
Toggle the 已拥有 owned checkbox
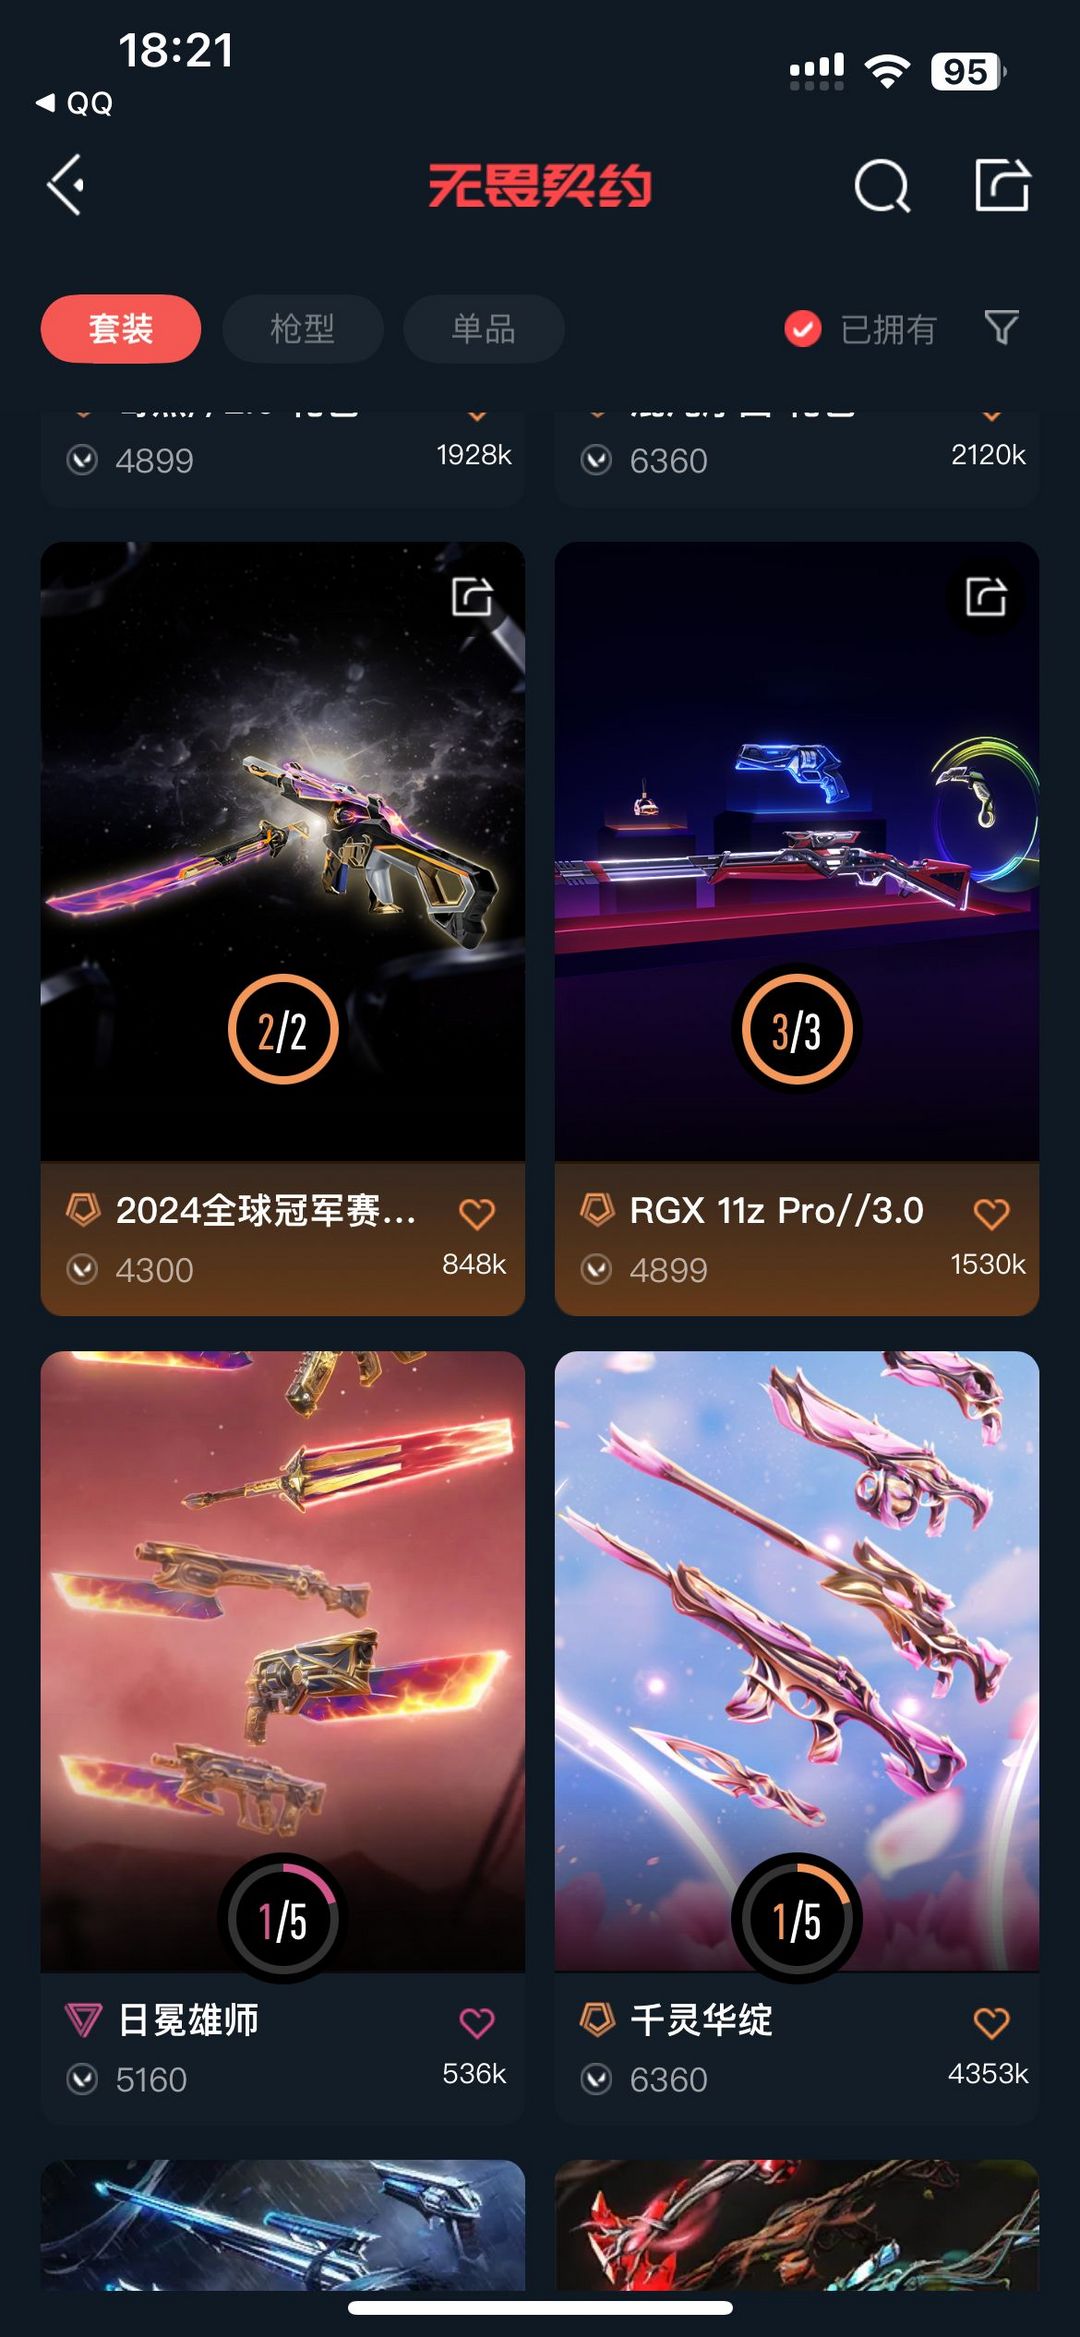(x=803, y=328)
